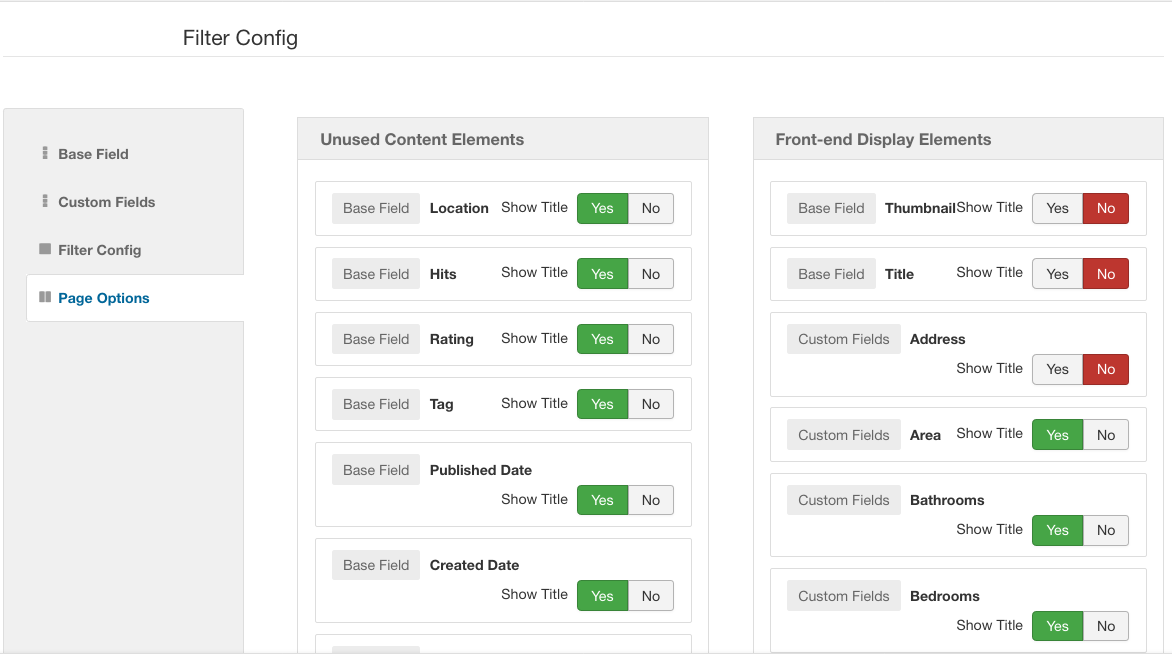
Task: Click the Filter Config tab icon
Action: [x=45, y=249]
